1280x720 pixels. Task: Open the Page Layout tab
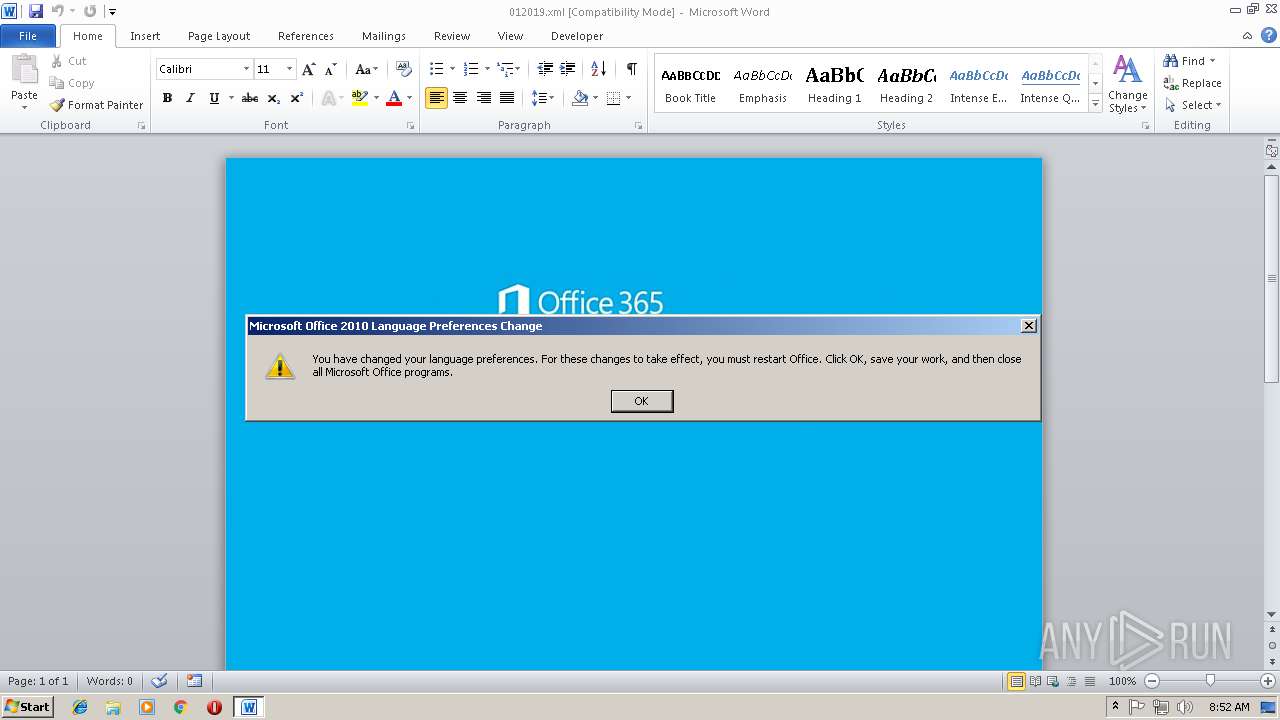(x=219, y=36)
